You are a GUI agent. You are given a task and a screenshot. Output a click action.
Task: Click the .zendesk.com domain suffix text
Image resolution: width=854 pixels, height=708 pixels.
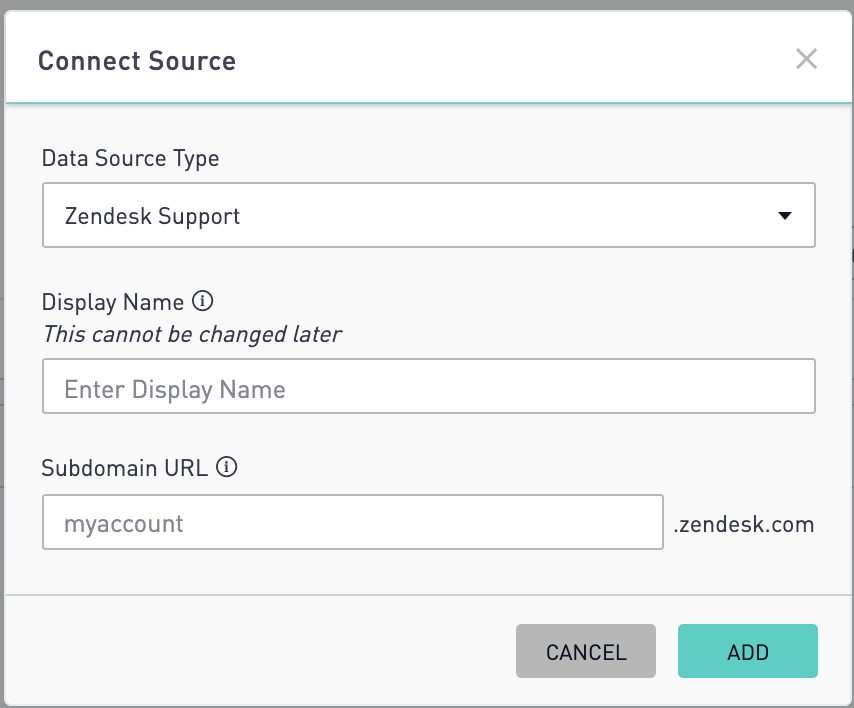744,524
